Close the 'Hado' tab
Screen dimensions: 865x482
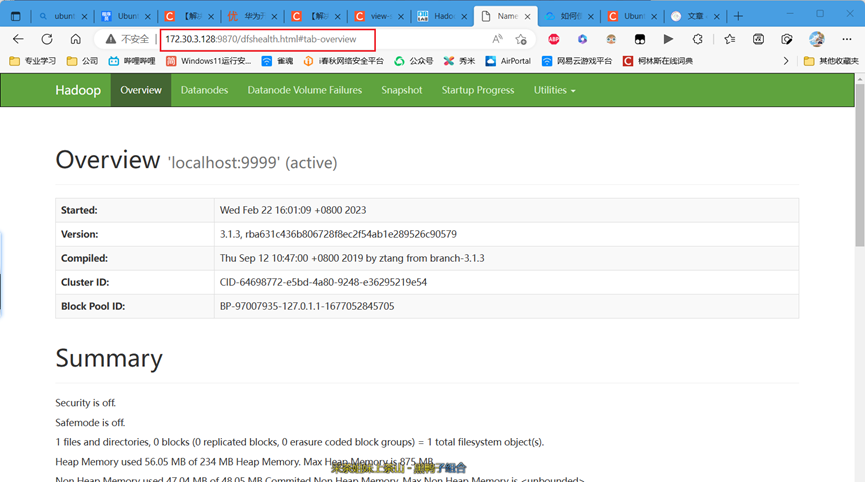pos(464,17)
